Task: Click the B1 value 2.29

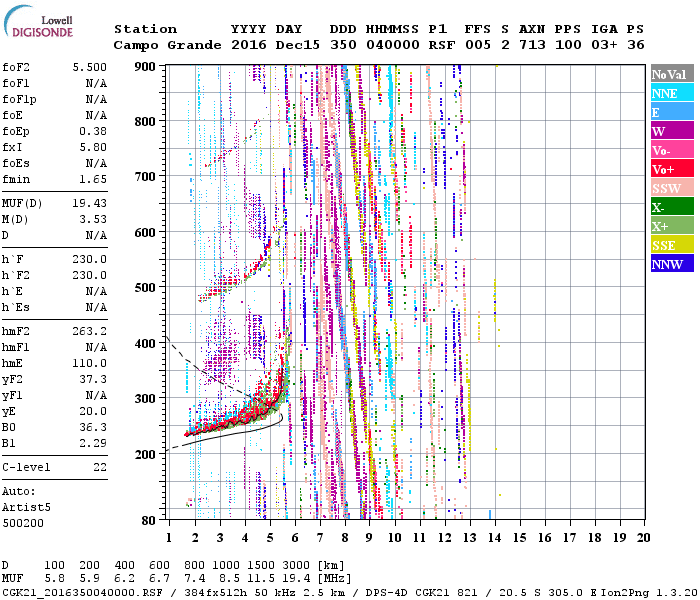Action: point(93,443)
